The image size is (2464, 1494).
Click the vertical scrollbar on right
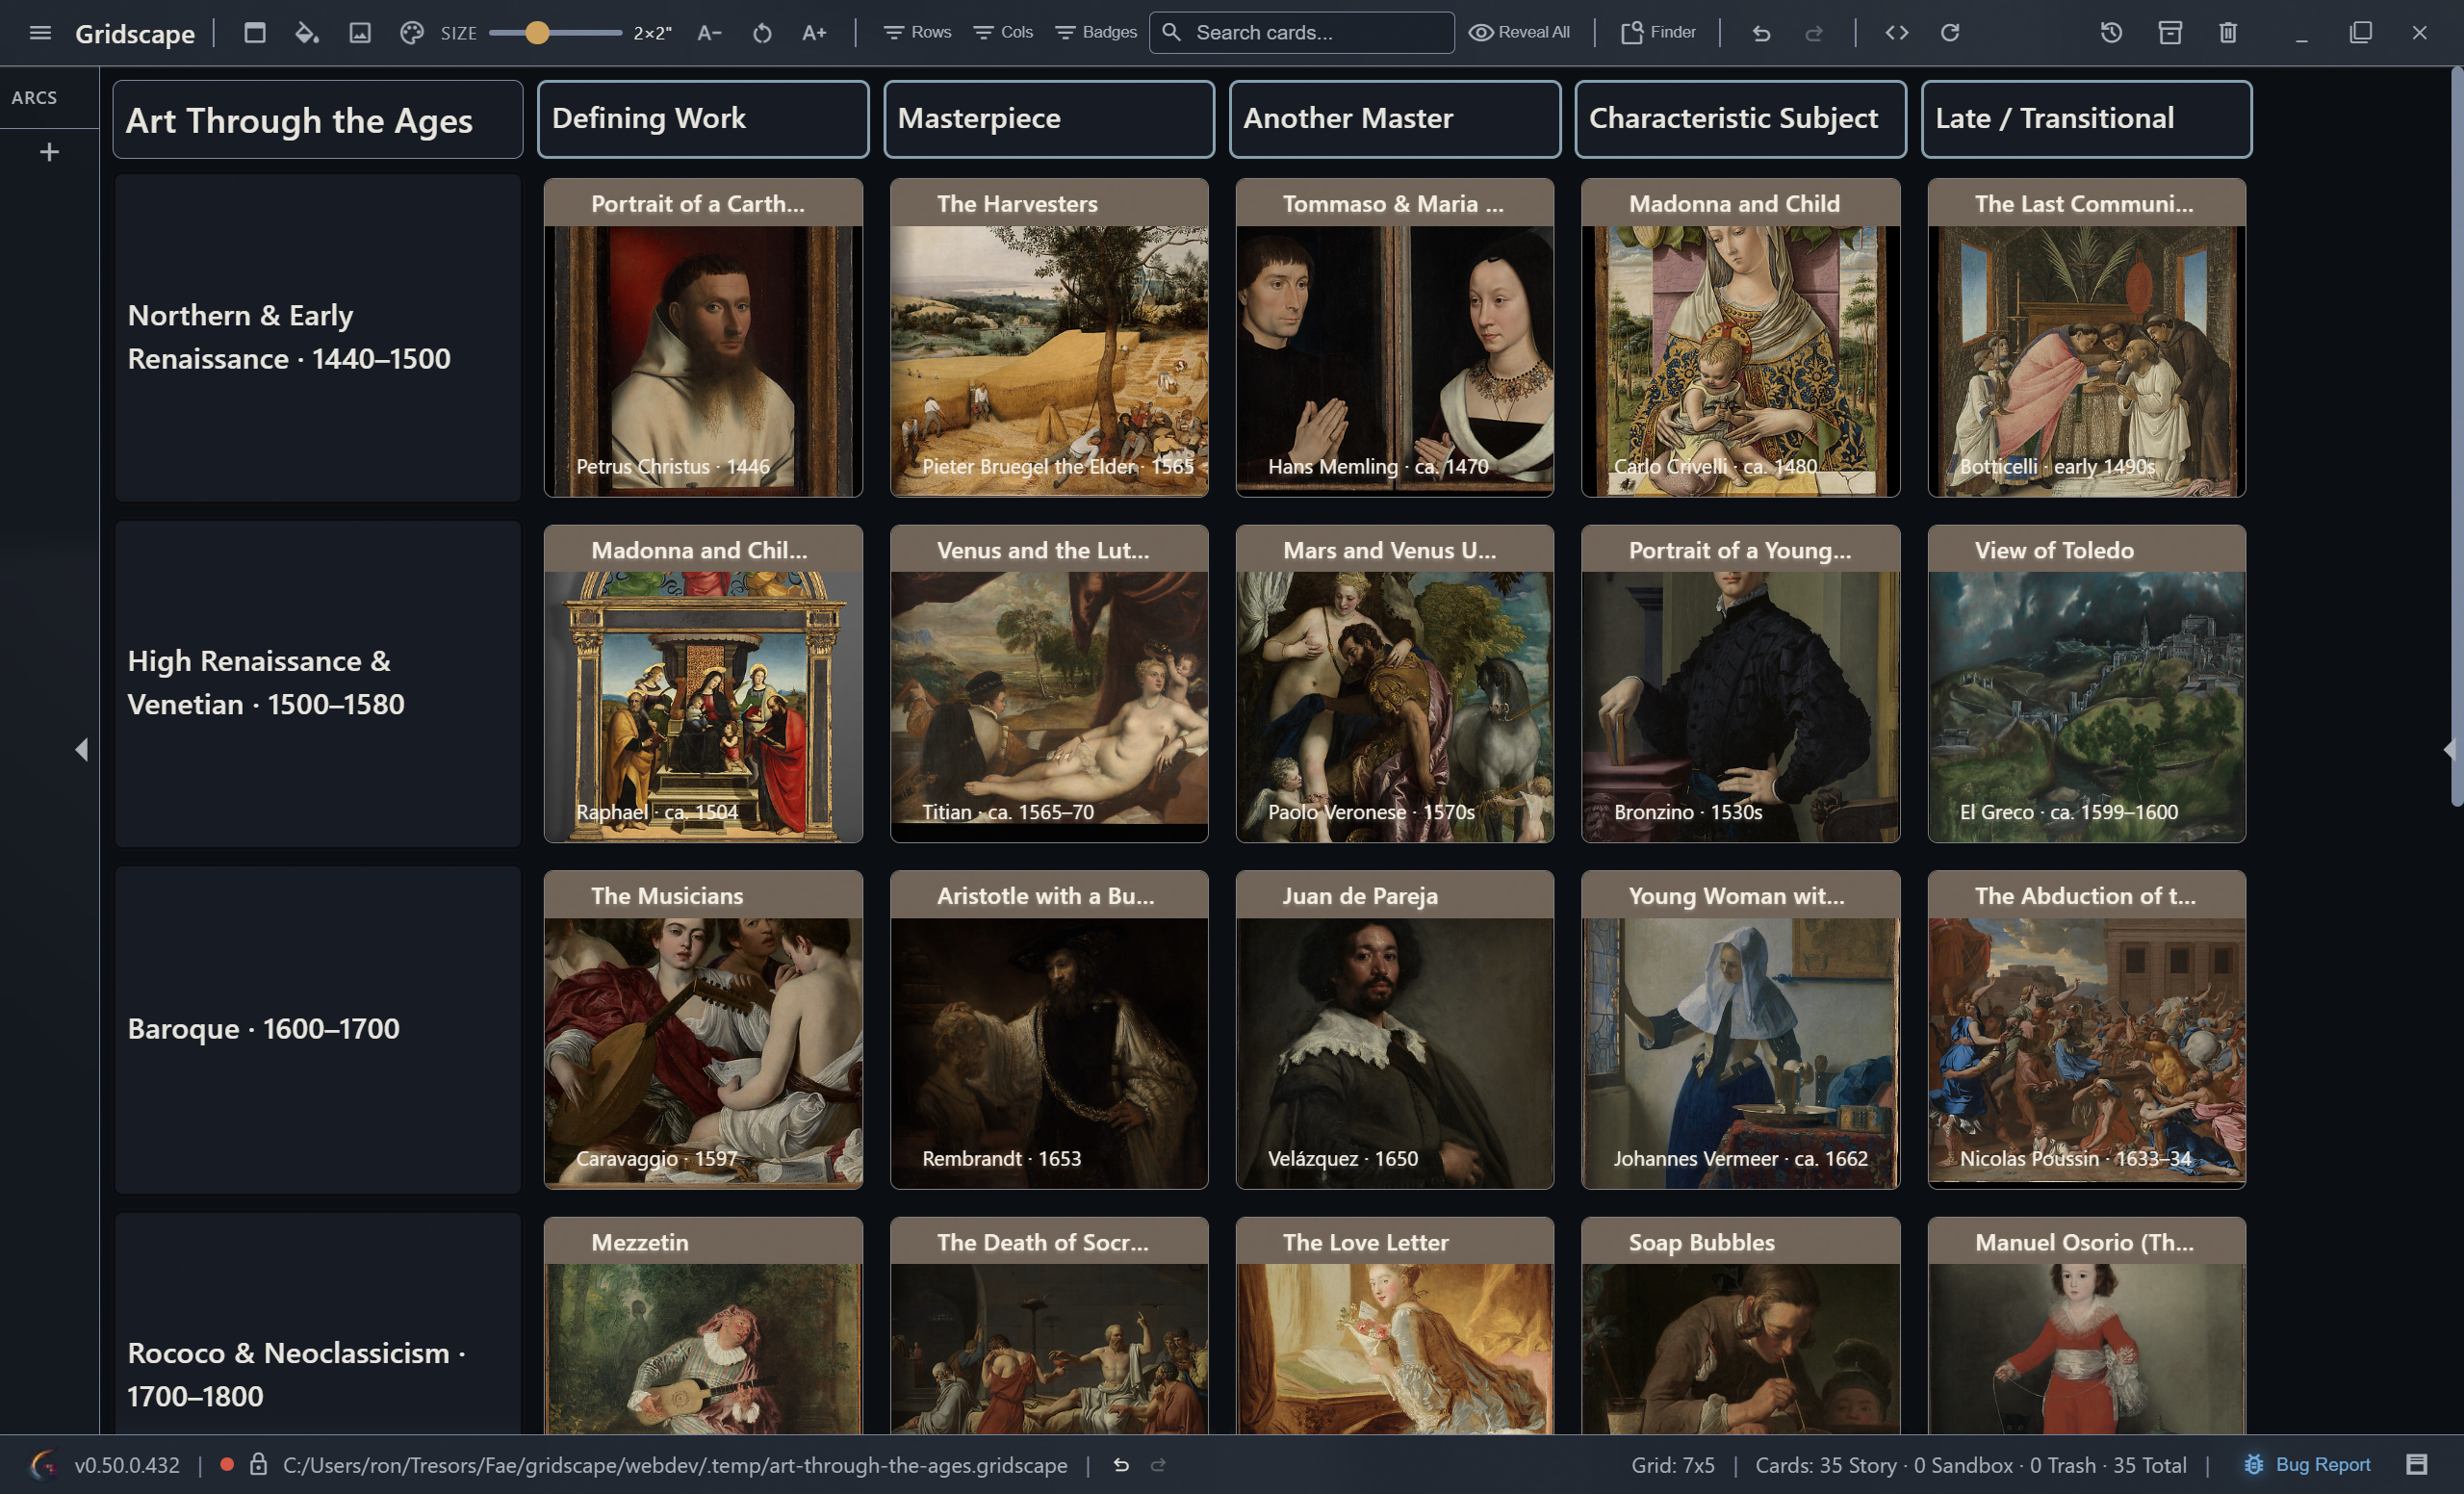pos(2456,437)
